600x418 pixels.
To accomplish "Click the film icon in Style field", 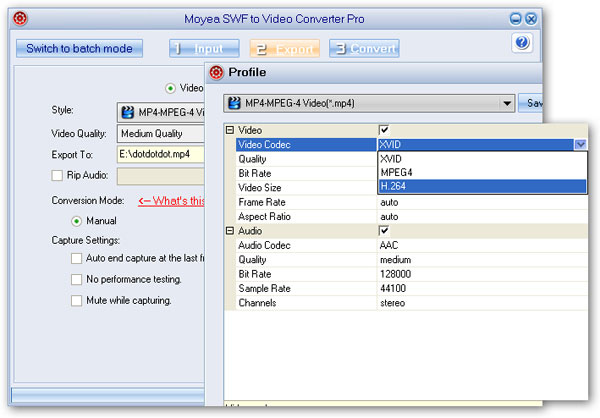I will pyautogui.click(x=127, y=112).
